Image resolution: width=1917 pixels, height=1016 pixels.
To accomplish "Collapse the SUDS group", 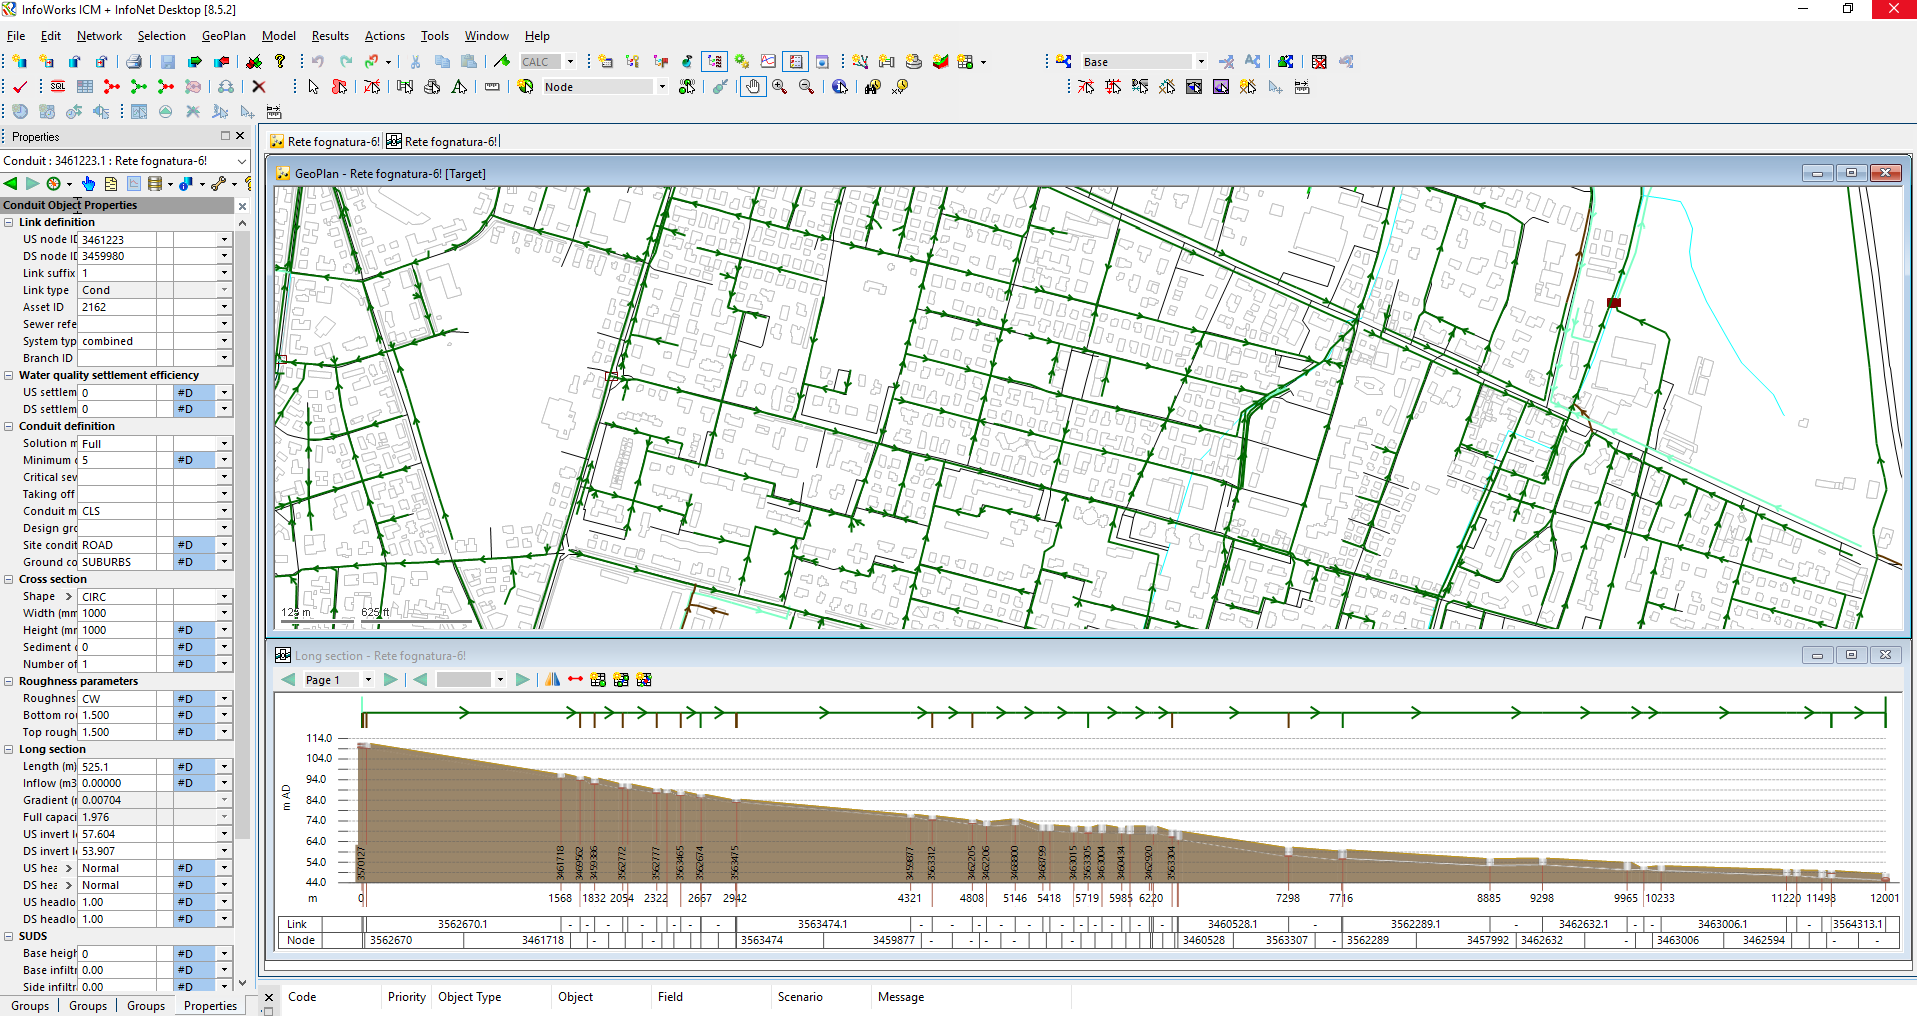I will (9, 936).
